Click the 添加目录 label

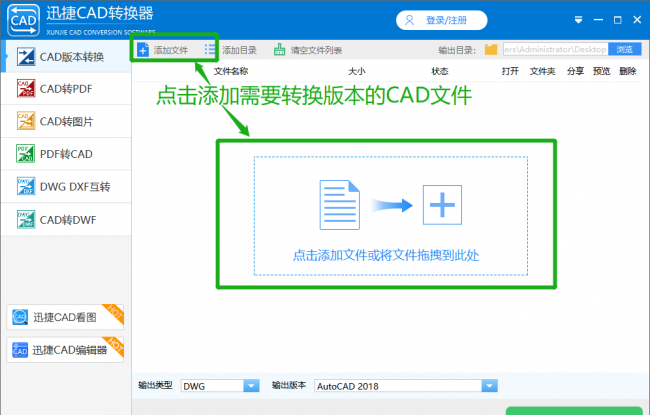(239, 50)
